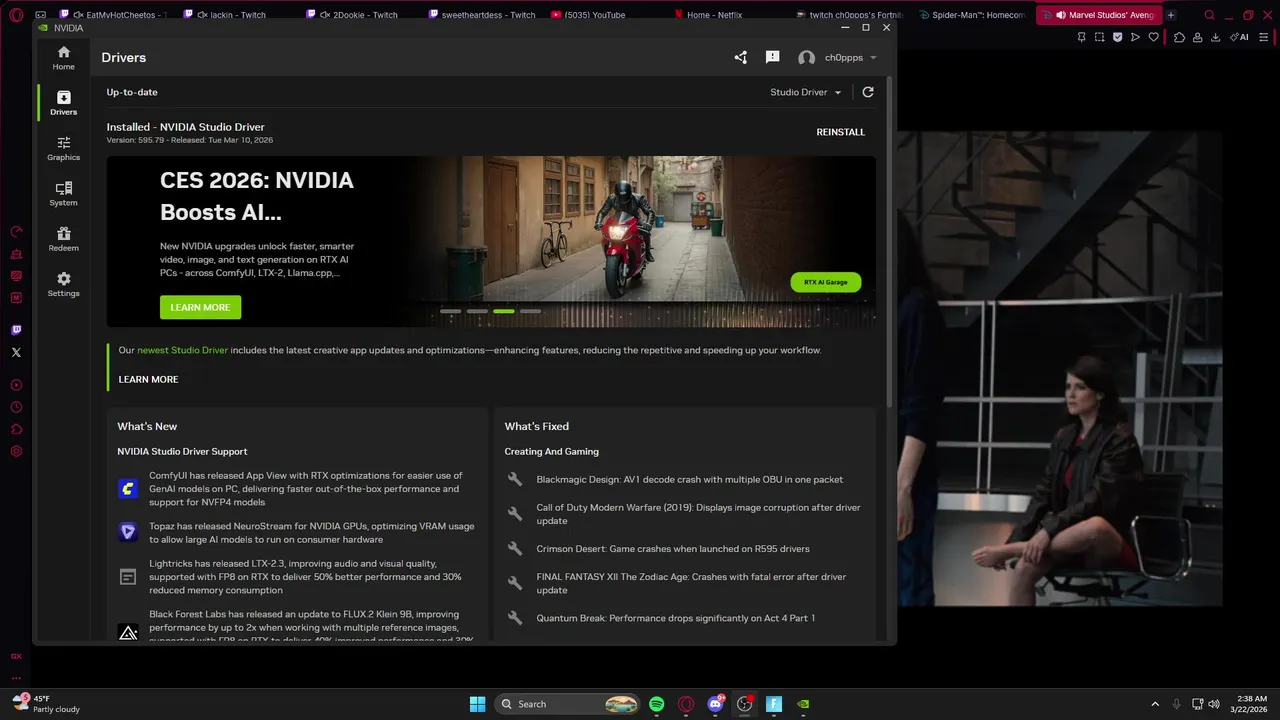Open the newest Studio Driver link
Image resolution: width=1280 pixels, height=720 pixels.
click(x=182, y=350)
